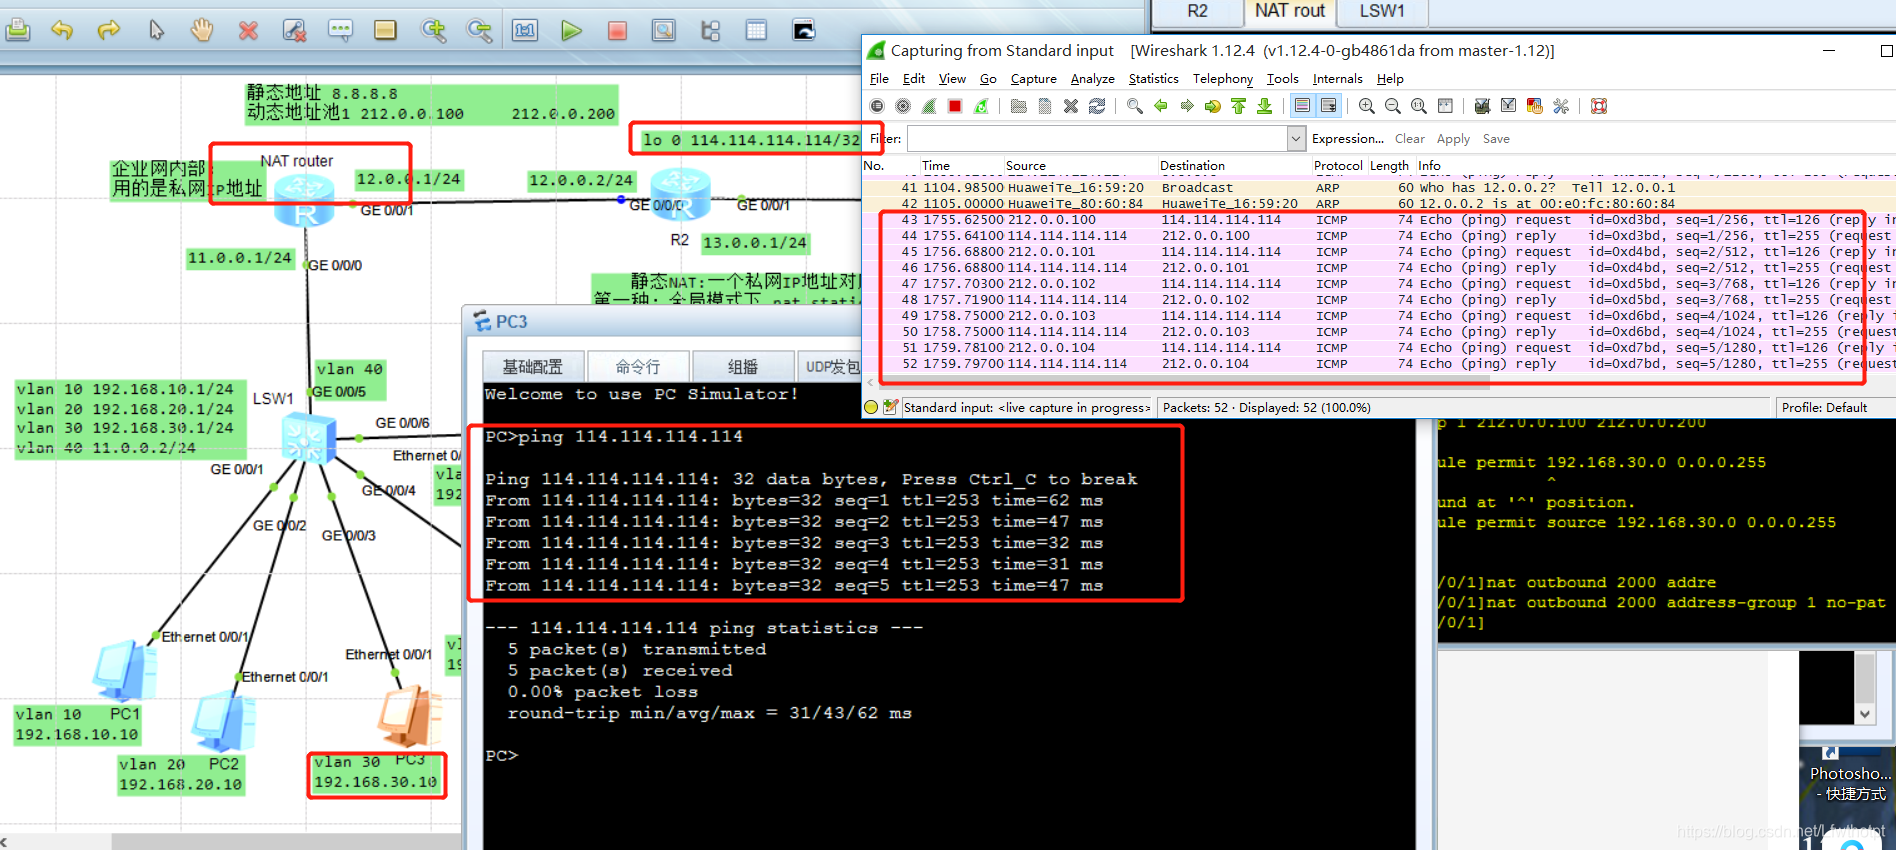Open the 基础配置 tab in PC3
The width and height of the screenshot is (1896, 850).
pos(532,367)
